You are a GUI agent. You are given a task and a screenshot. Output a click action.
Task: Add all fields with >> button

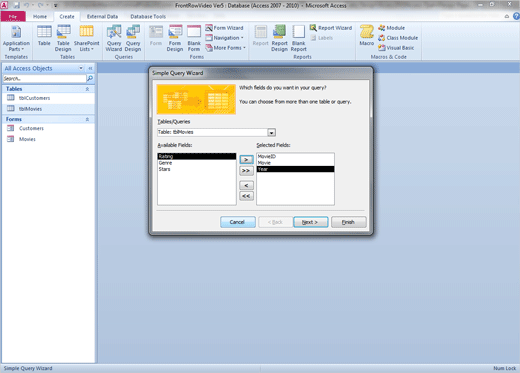point(246,171)
